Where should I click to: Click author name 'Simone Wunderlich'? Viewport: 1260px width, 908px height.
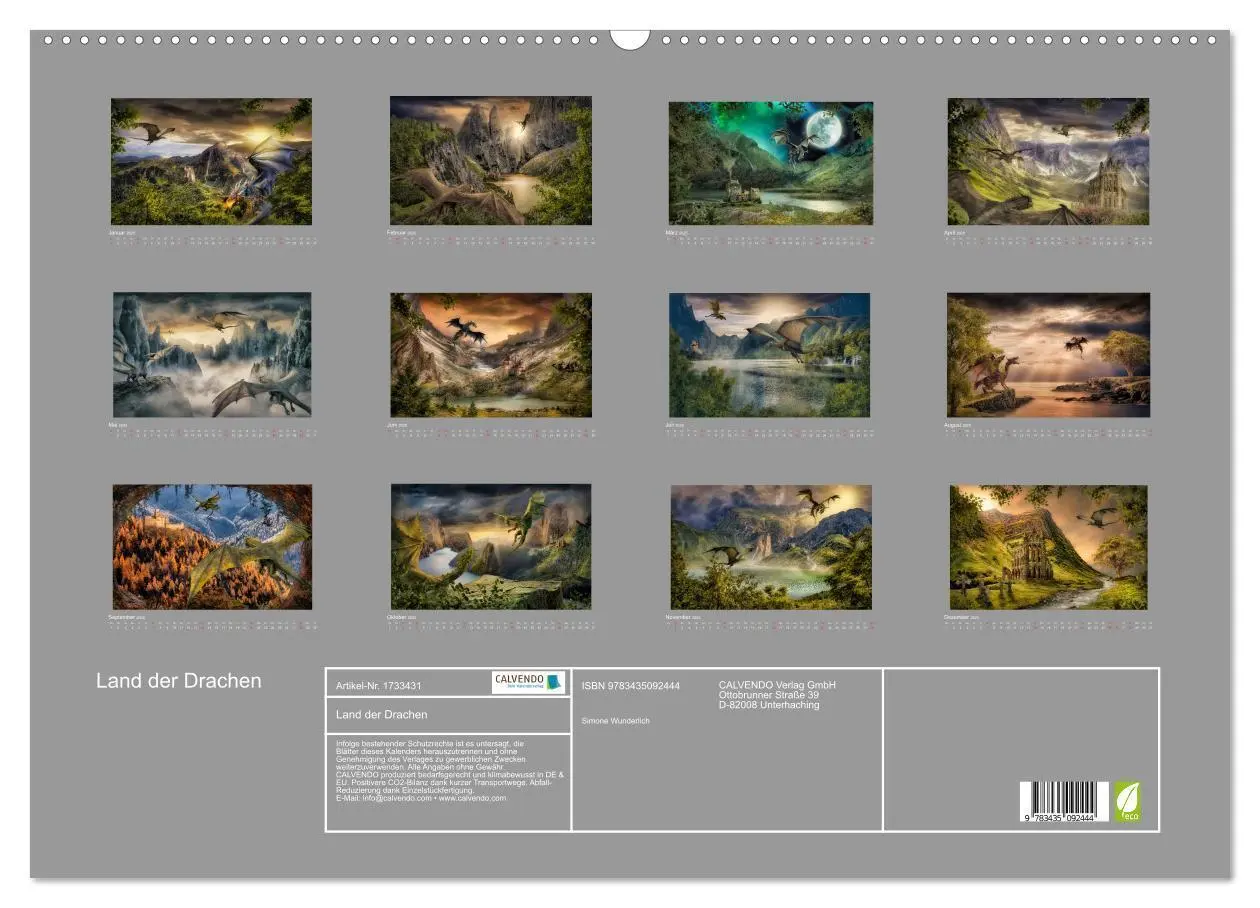coord(615,721)
